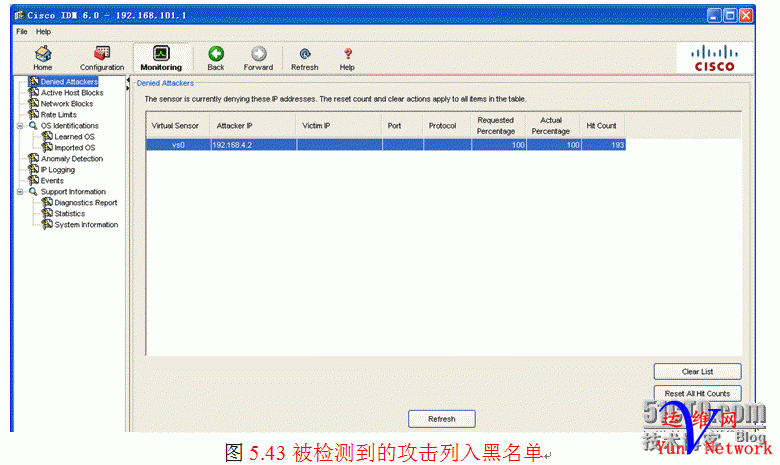Click the Network Blocks tree icon
Viewport: 780px width, 465px height.
point(34,103)
